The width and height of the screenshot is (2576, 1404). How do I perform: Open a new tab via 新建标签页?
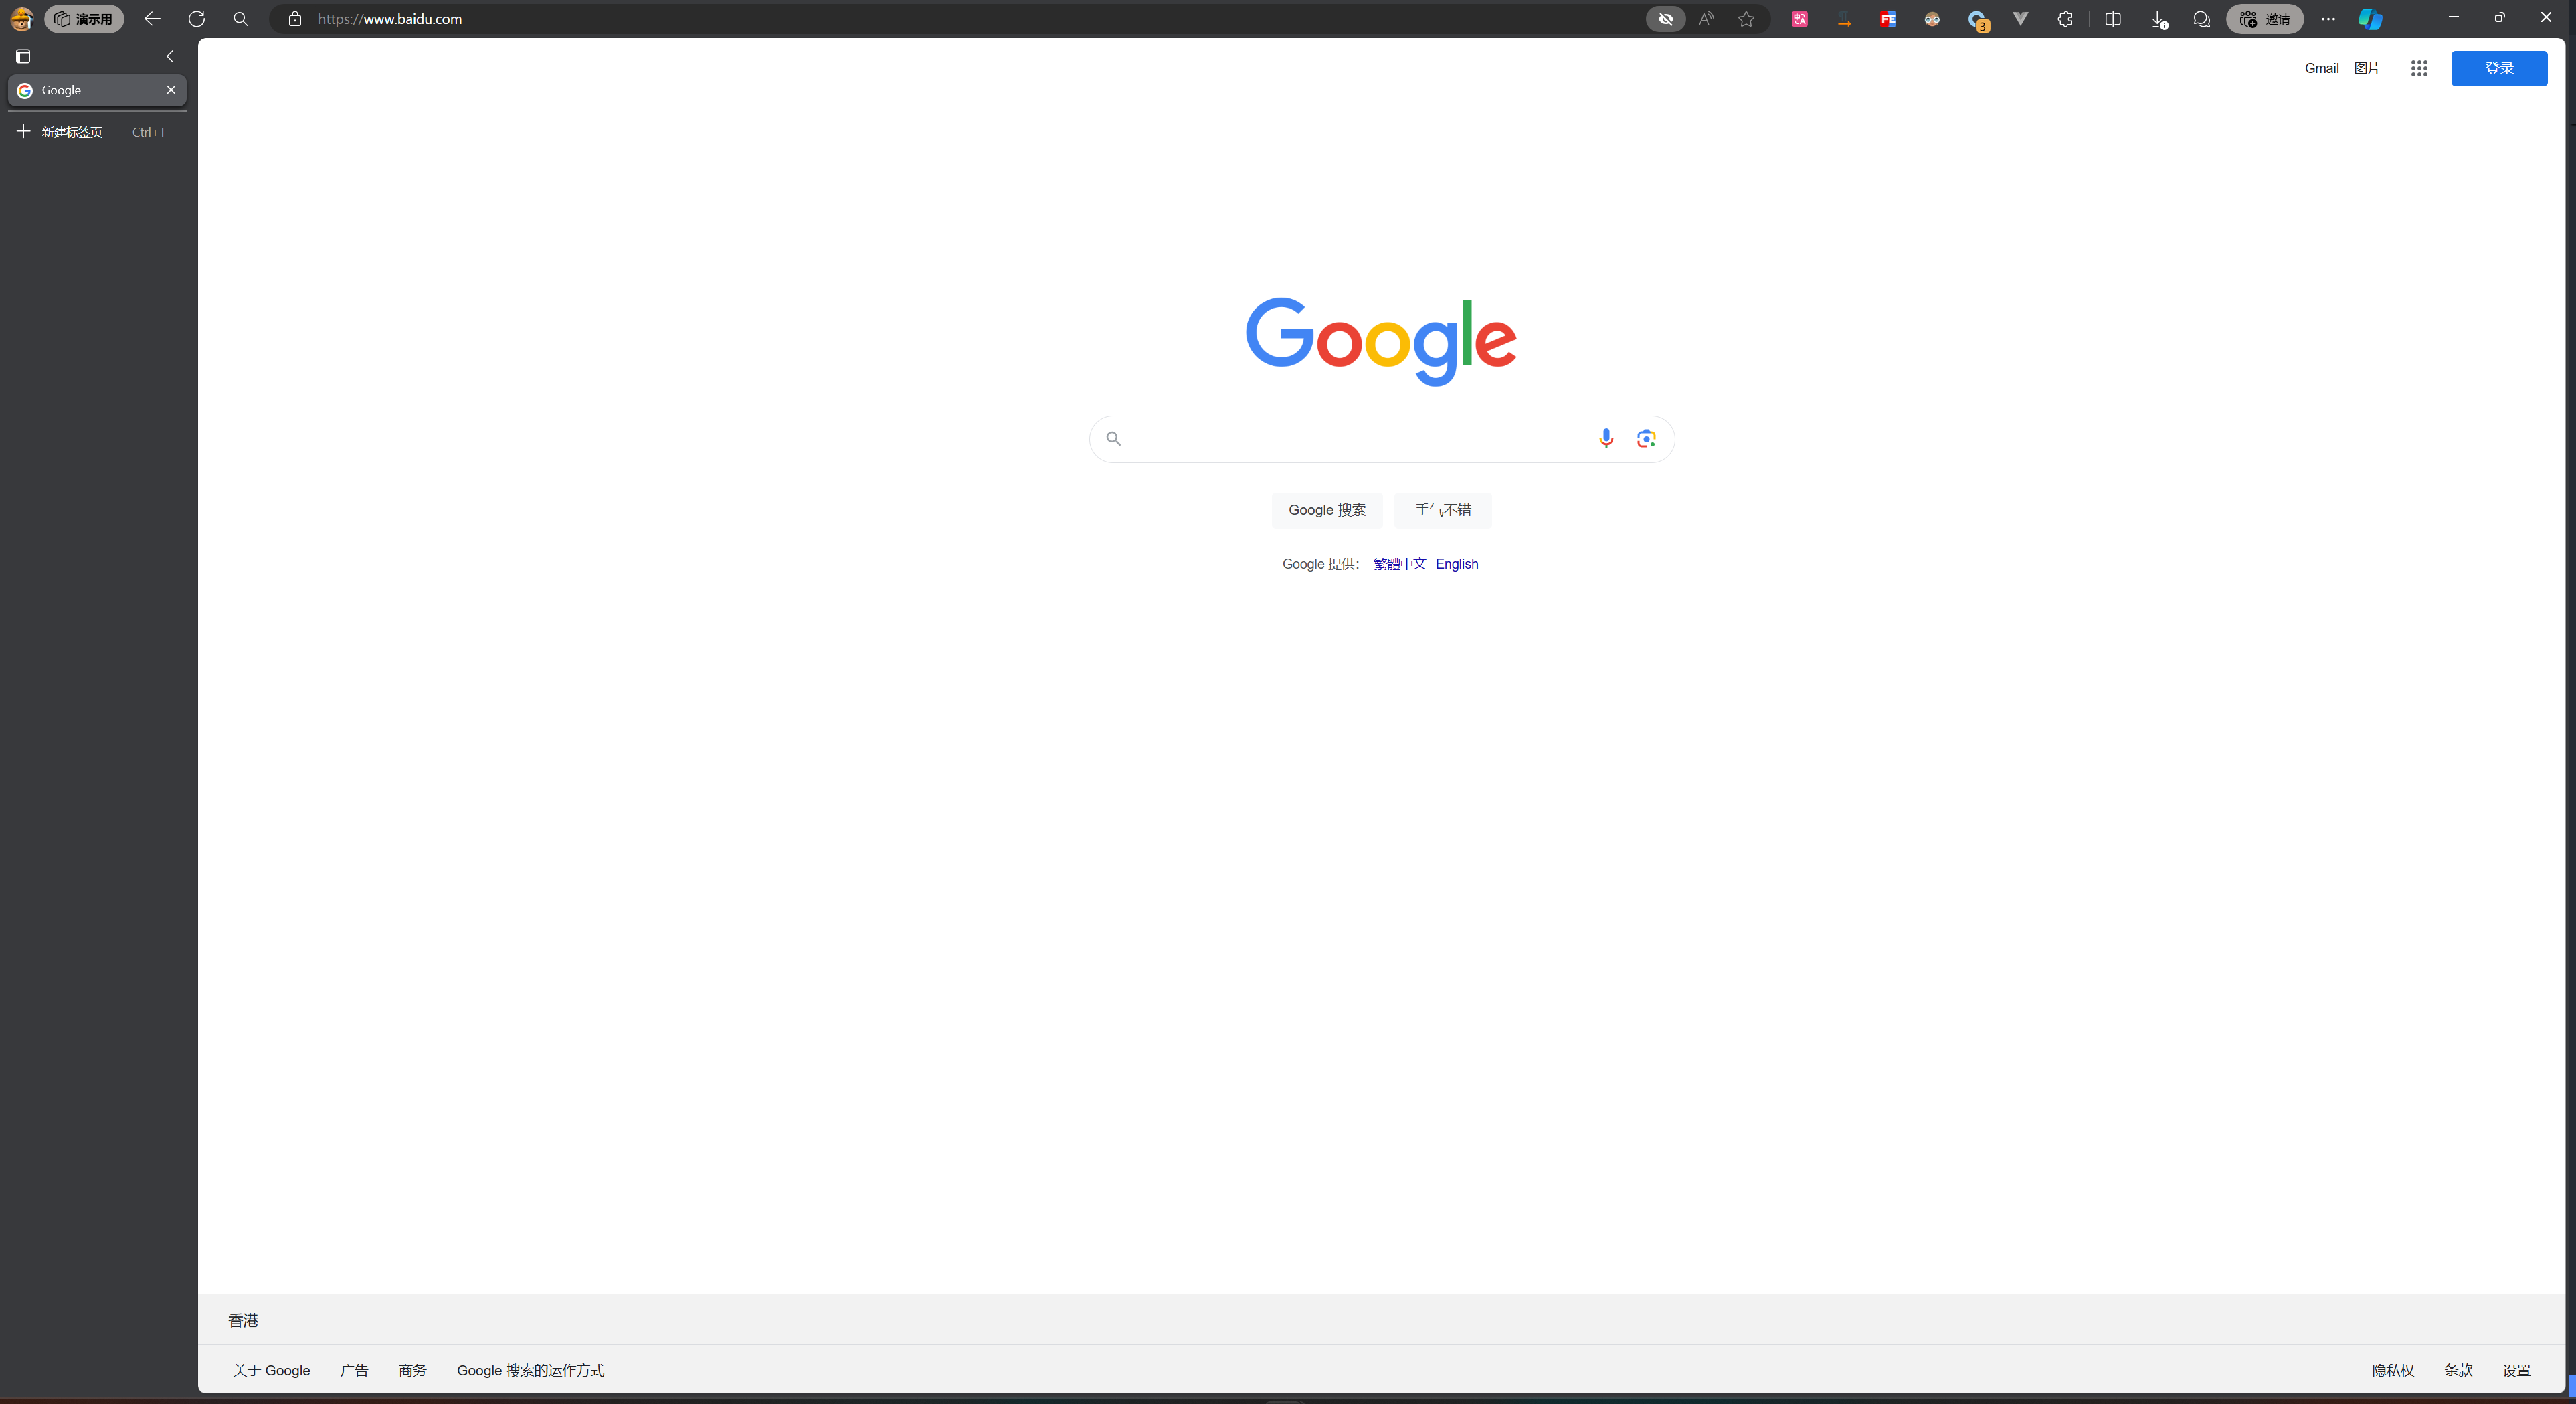pyautogui.click(x=97, y=132)
